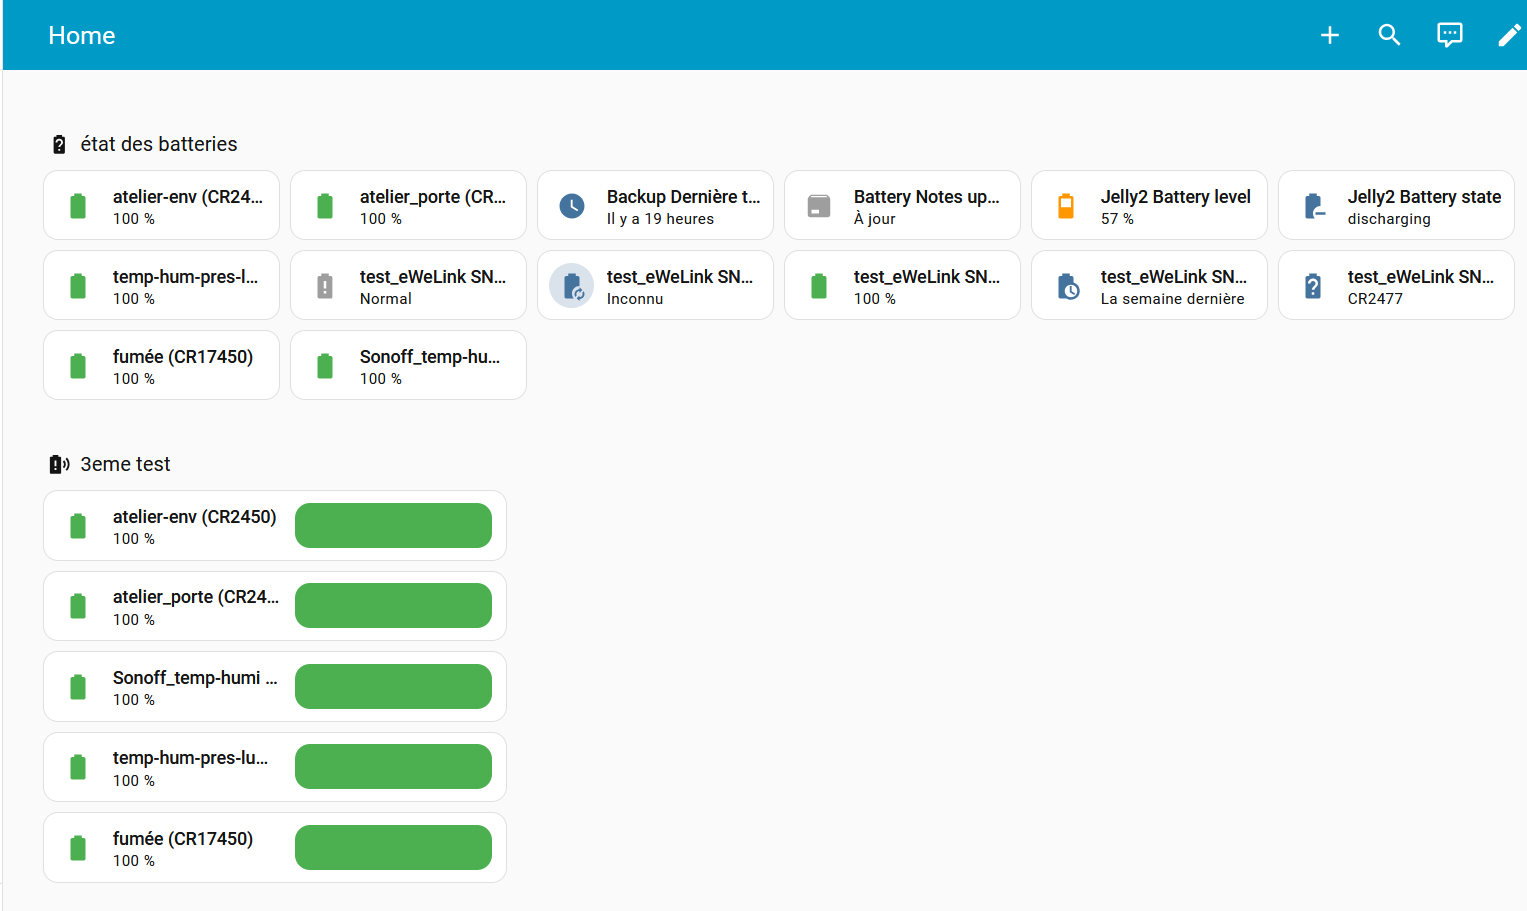Image resolution: width=1527 pixels, height=911 pixels.
Task: Select the état des batteries heading
Action: pos(159,144)
